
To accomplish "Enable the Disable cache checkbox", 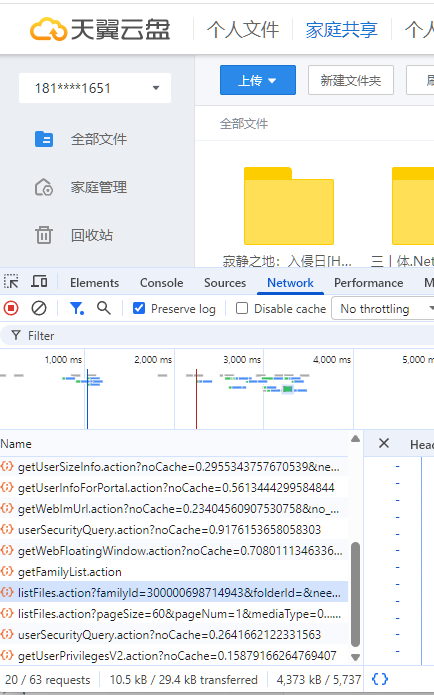I will point(242,308).
